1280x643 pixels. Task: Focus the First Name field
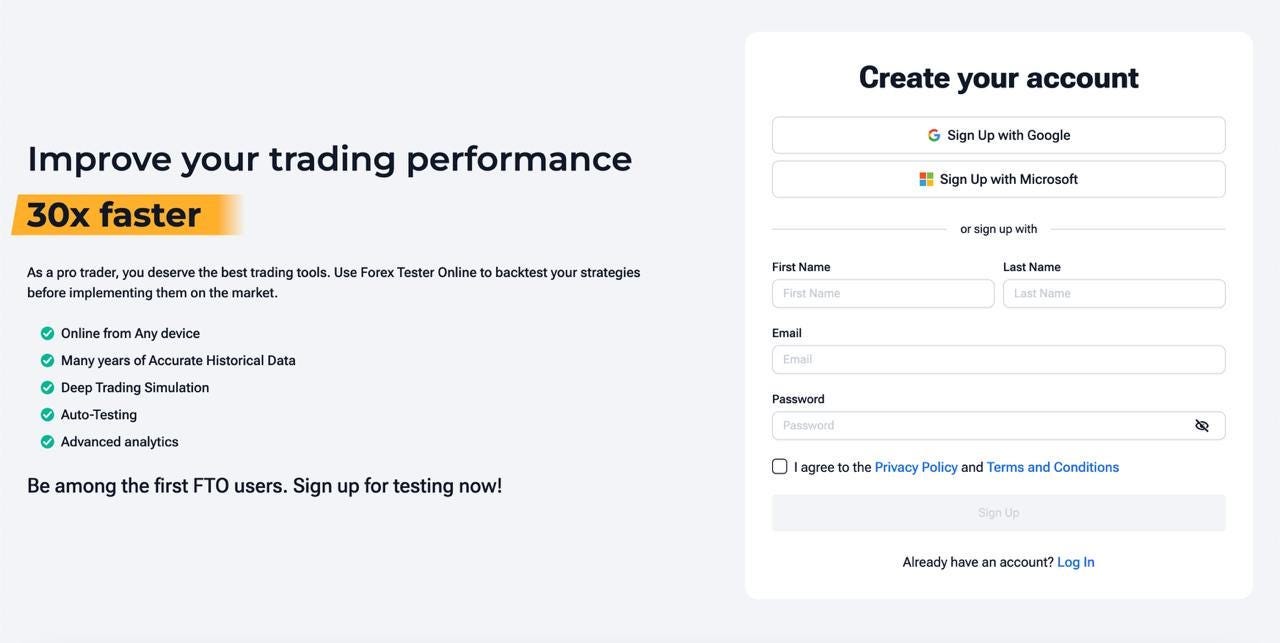883,293
